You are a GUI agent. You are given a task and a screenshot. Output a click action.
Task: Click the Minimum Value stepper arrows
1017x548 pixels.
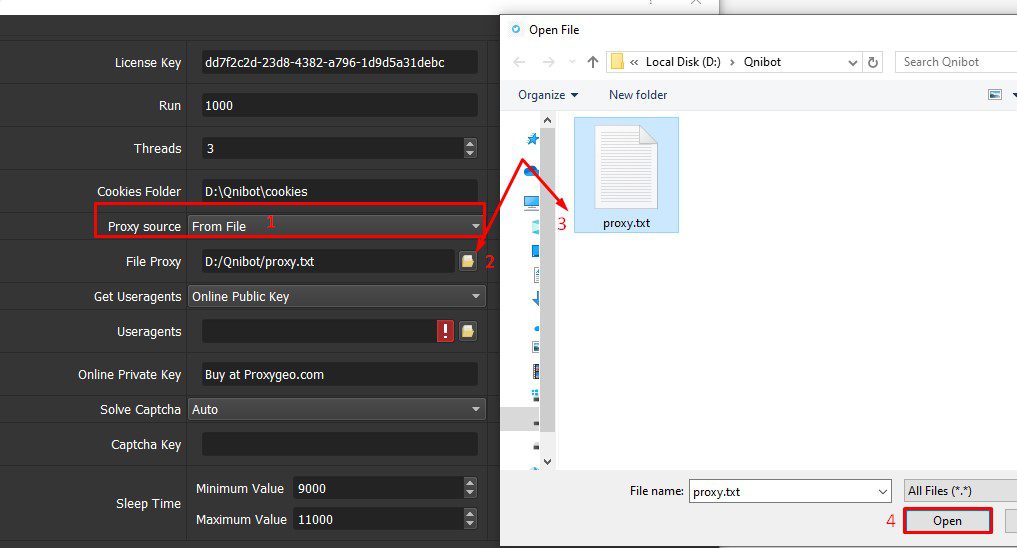click(470, 488)
